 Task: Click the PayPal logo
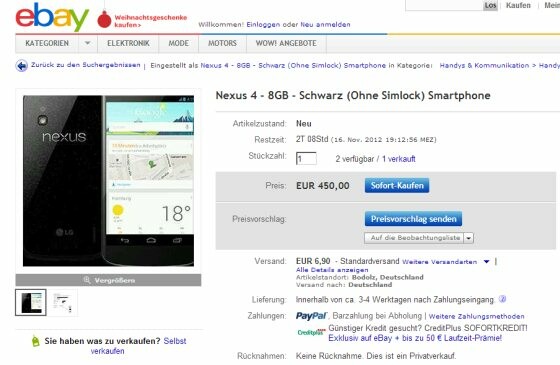click(x=311, y=316)
